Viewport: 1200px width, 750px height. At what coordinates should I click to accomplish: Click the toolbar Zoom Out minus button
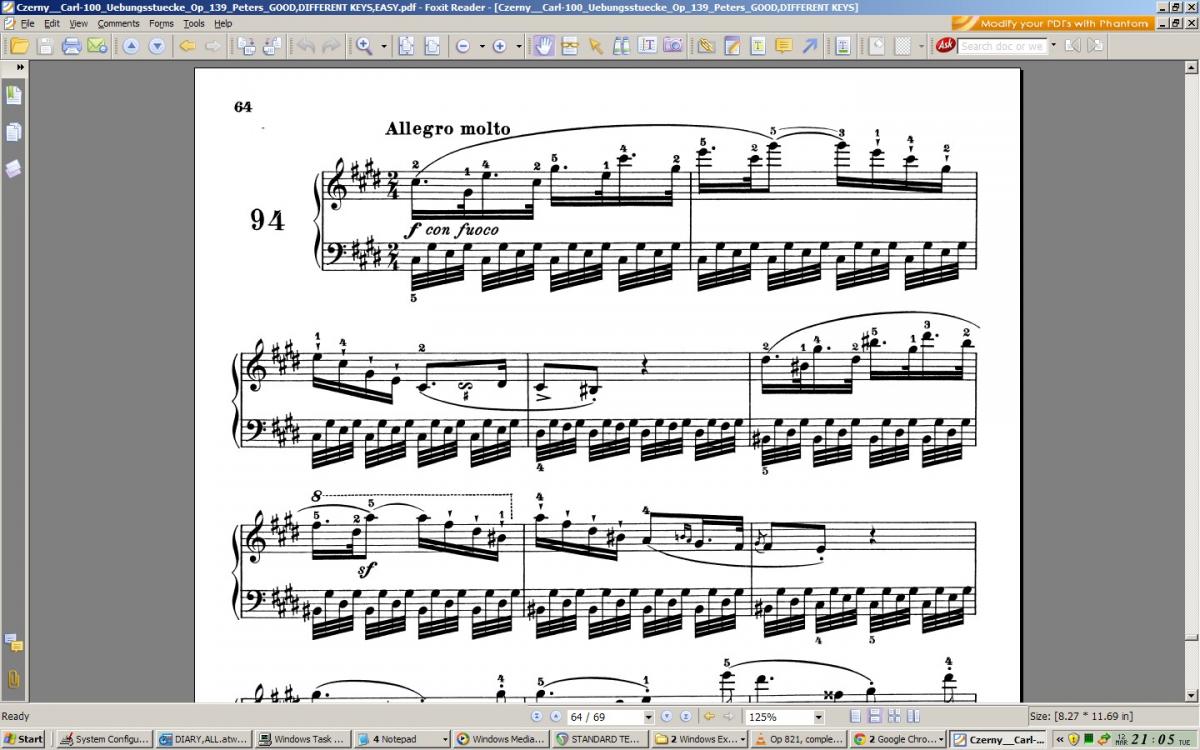[x=463, y=46]
